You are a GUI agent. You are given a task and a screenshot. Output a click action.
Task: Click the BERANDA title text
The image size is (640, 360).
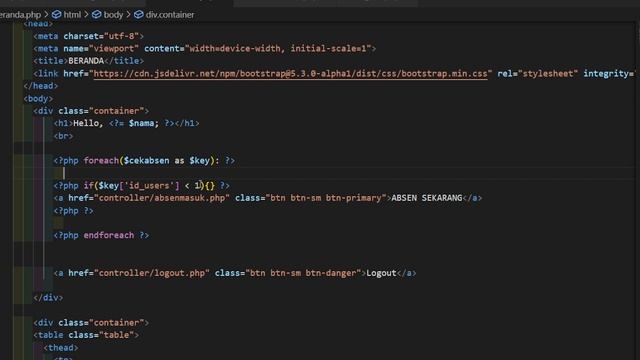86,61
